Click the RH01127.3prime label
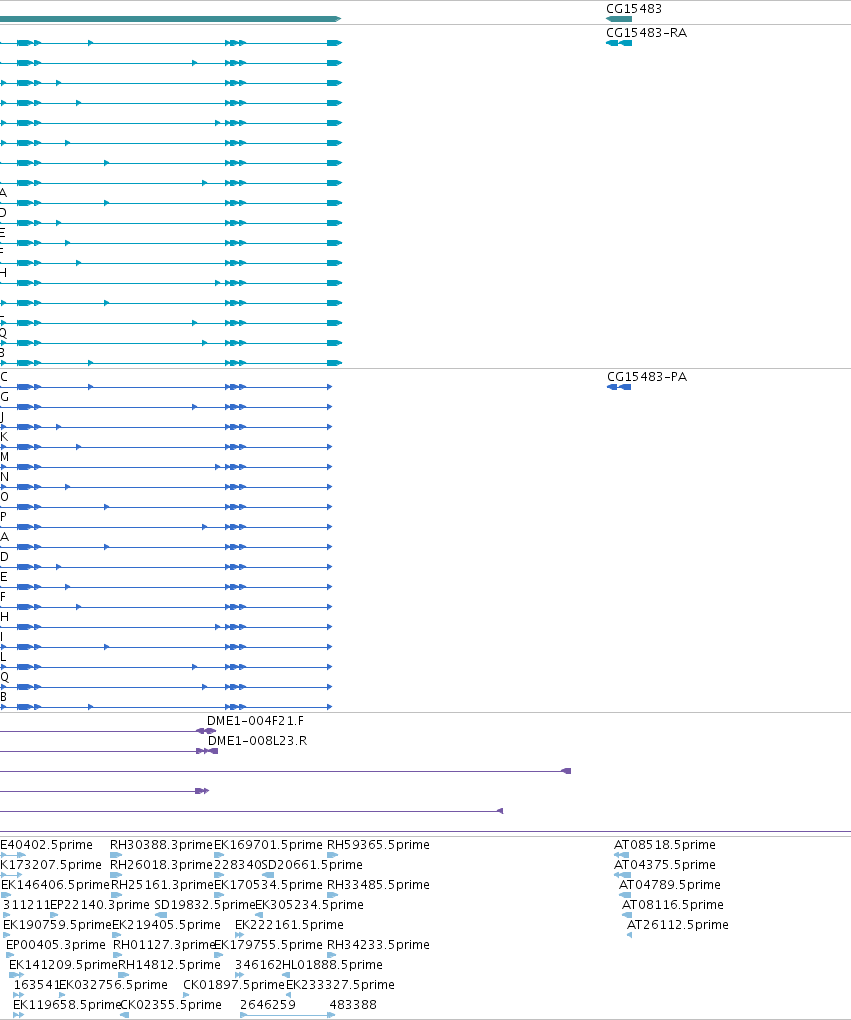Image resolution: width=851 pixels, height=1020 pixels. [164, 945]
